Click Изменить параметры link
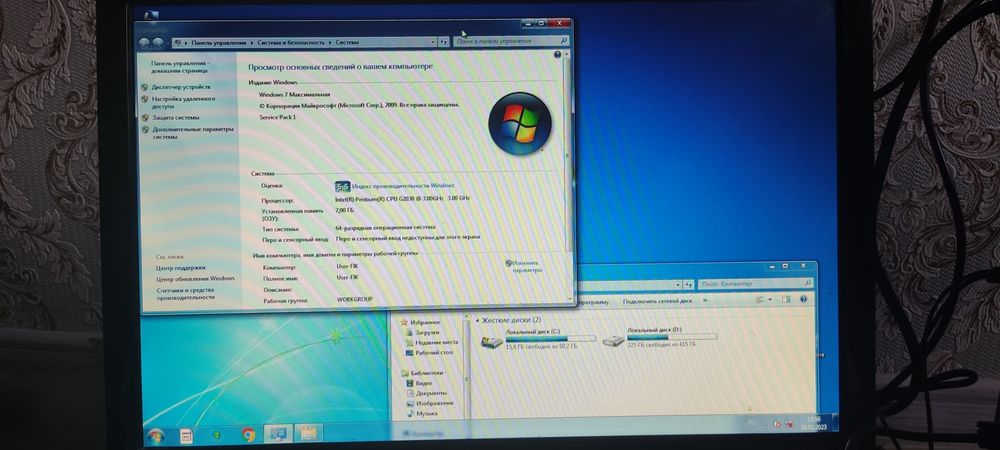The height and width of the screenshot is (450, 1000). [526, 266]
